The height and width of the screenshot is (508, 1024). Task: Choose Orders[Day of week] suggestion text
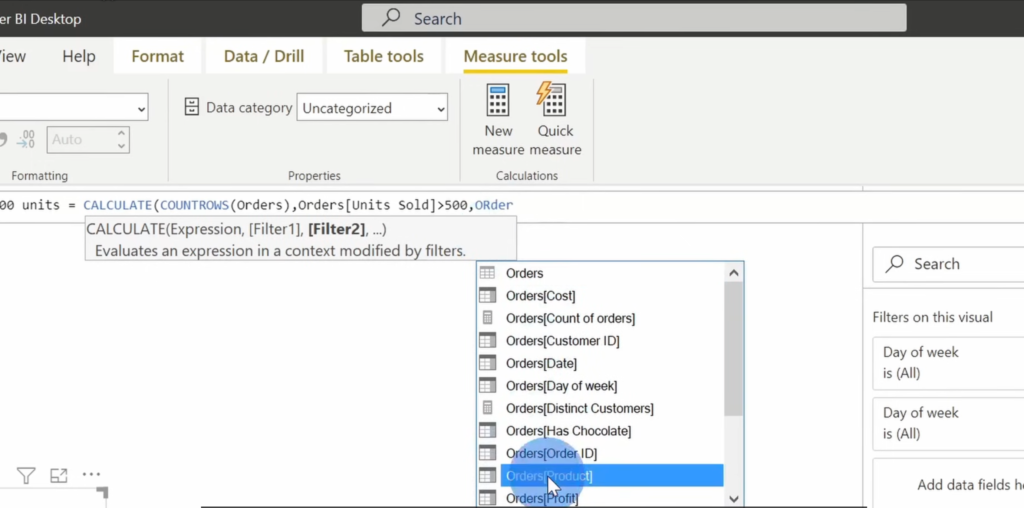[562, 386]
